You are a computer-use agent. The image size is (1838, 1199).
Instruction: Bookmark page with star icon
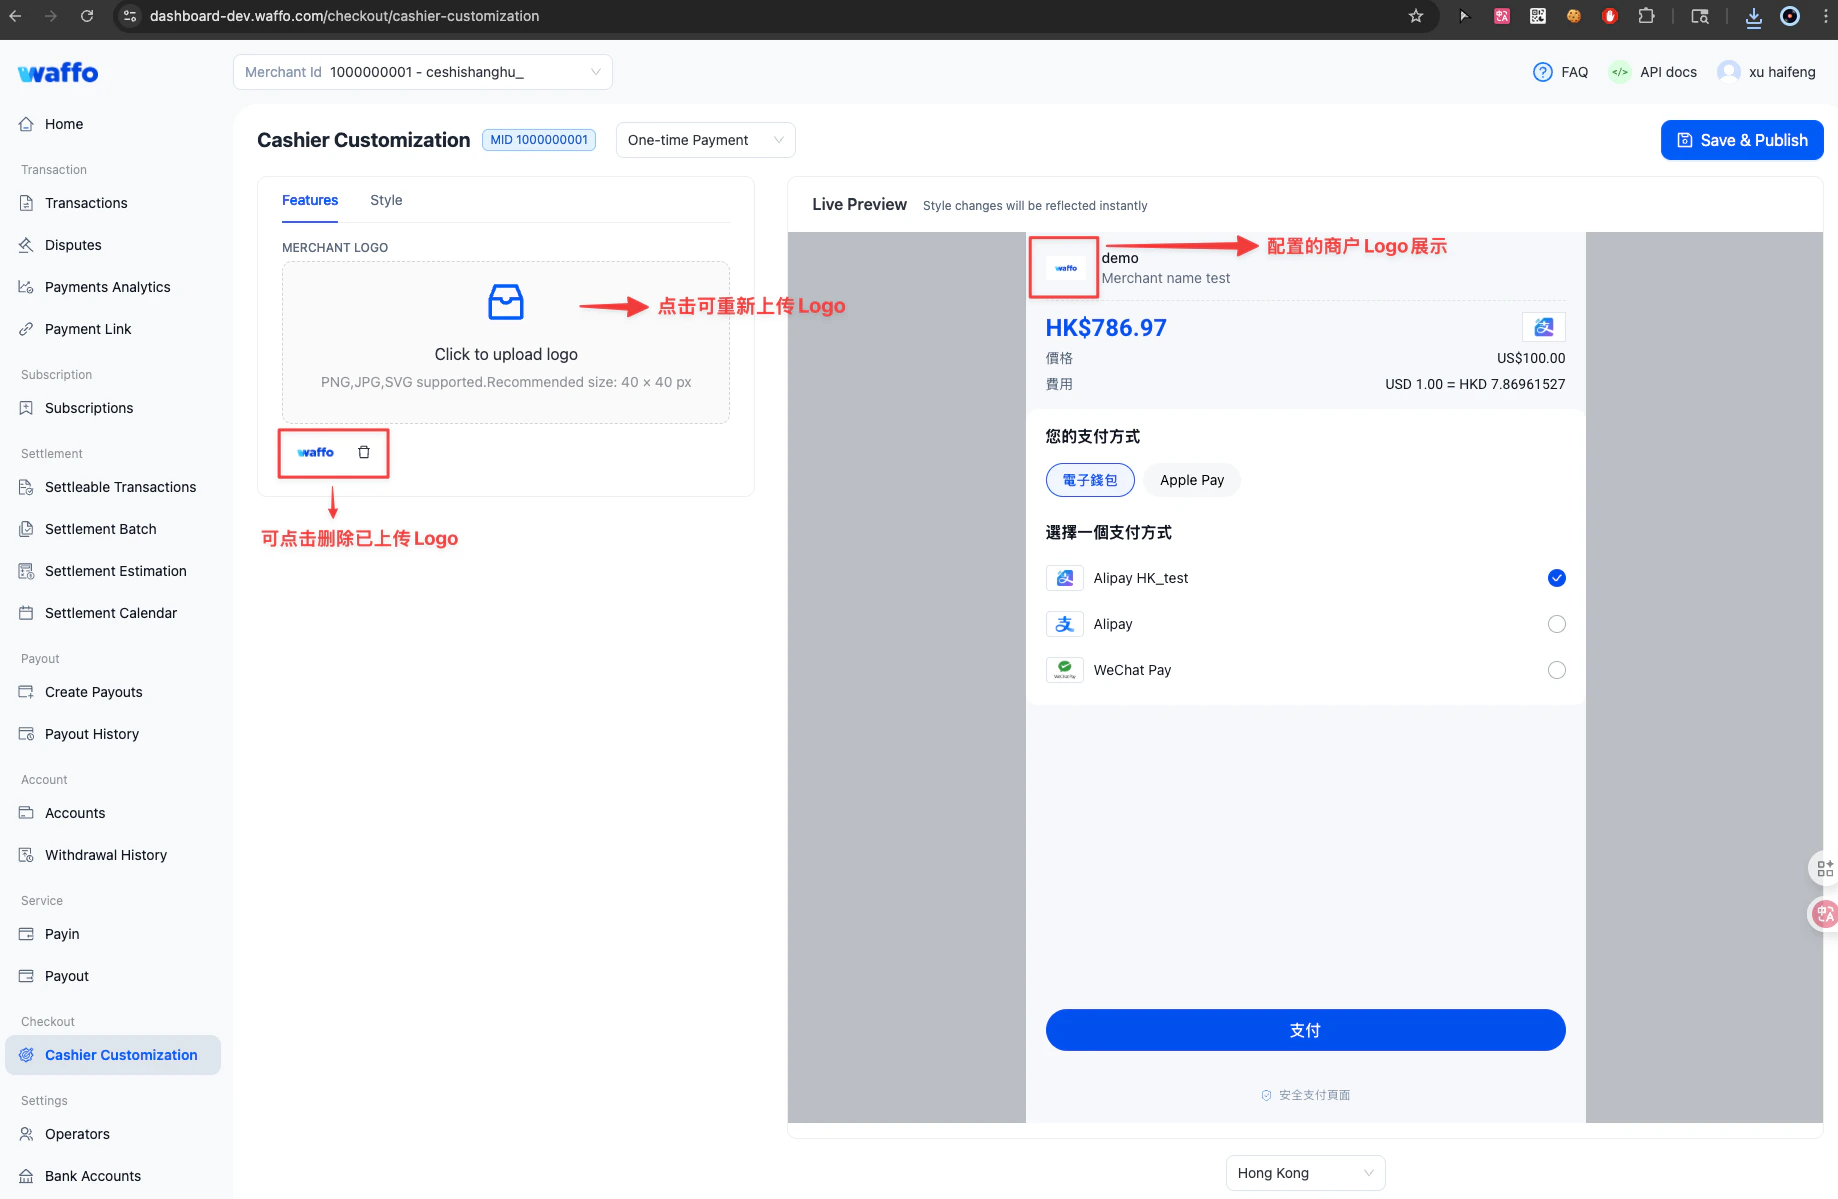click(x=1416, y=16)
